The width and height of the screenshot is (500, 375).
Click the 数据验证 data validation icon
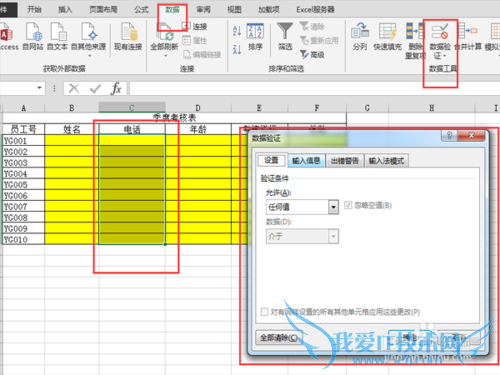pos(440,40)
